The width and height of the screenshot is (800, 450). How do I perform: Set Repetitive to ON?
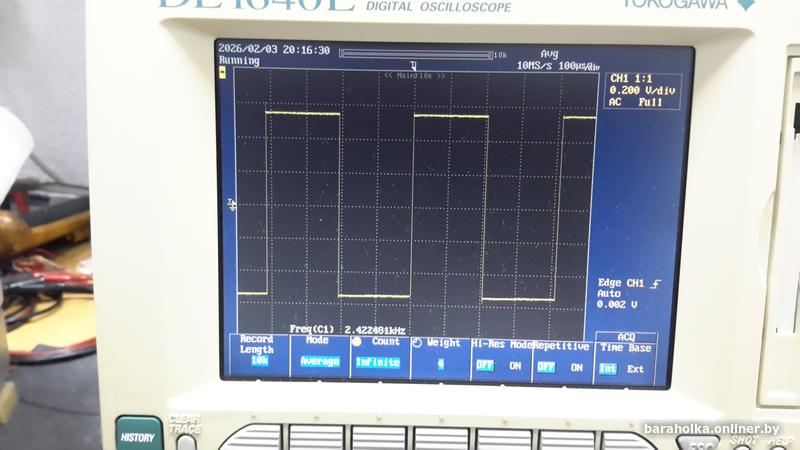(x=577, y=367)
